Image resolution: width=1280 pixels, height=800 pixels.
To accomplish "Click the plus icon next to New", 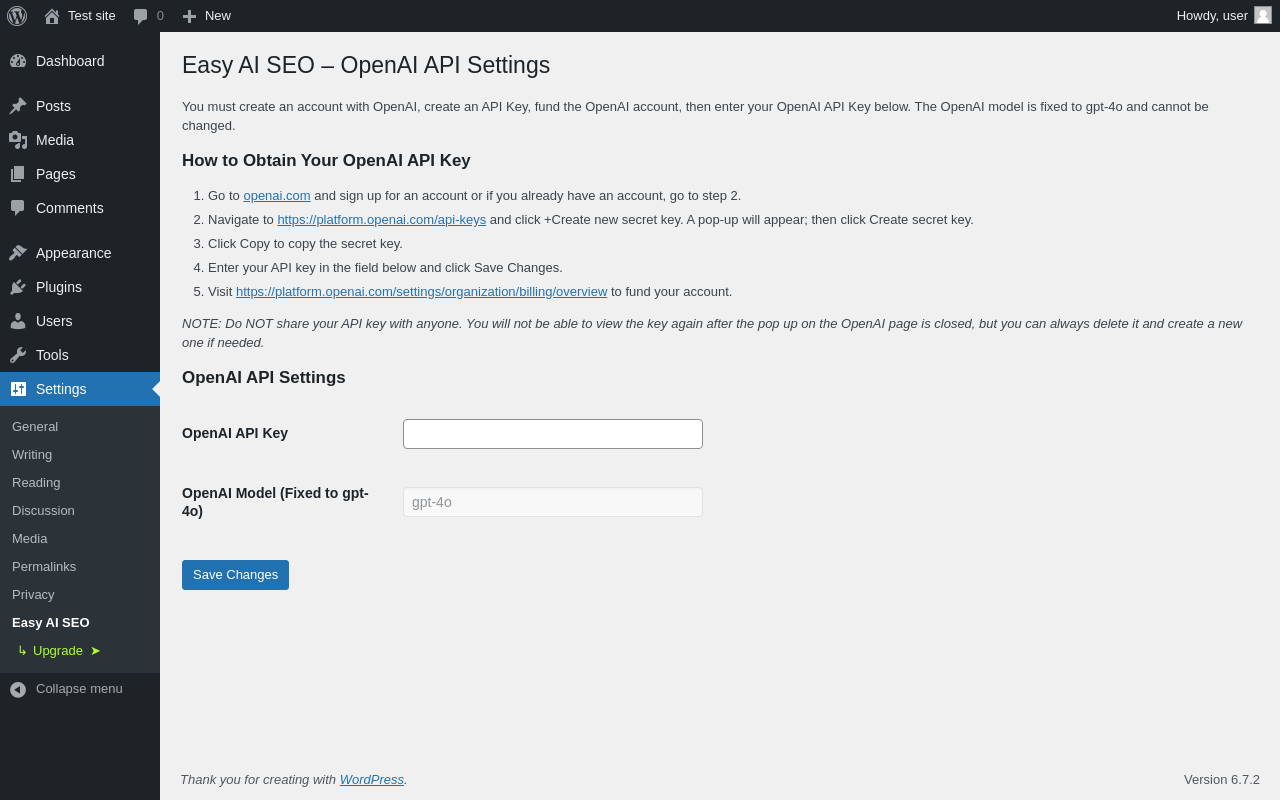I will coord(189,16).
